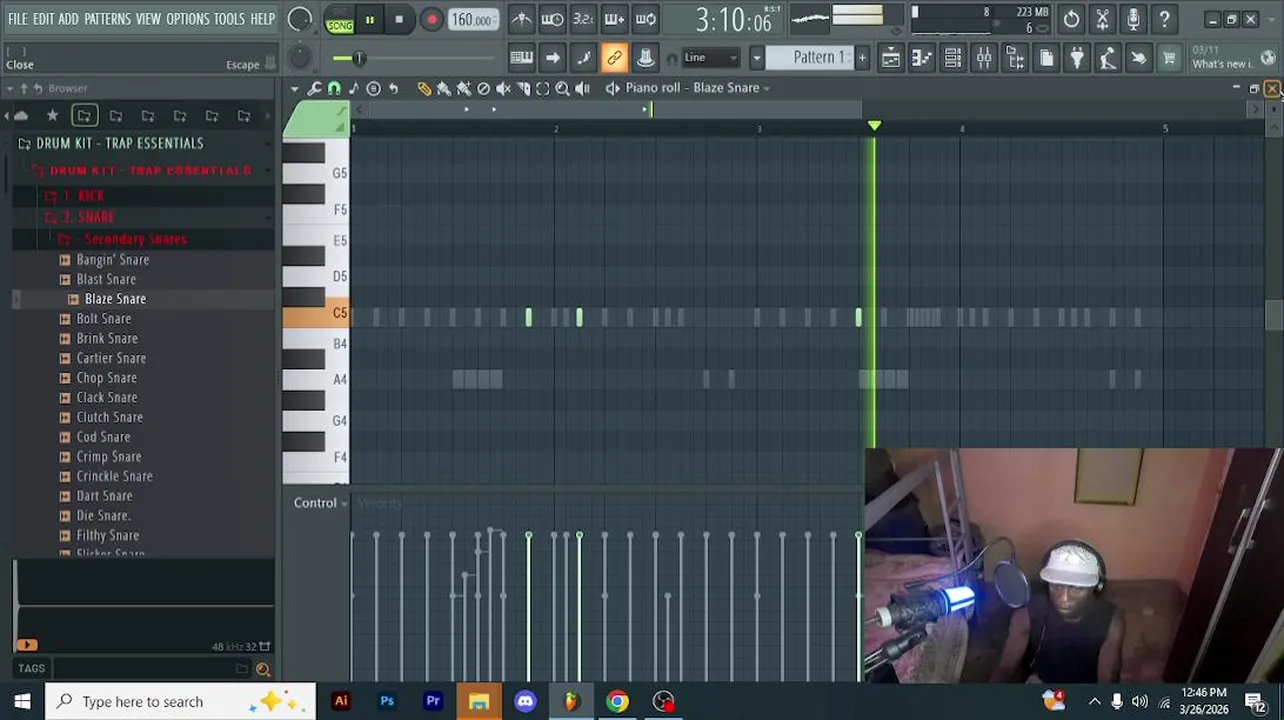Open the FILE menu
The width and height of the screenshot is (1284, 720).
click(x=17, y=19)
